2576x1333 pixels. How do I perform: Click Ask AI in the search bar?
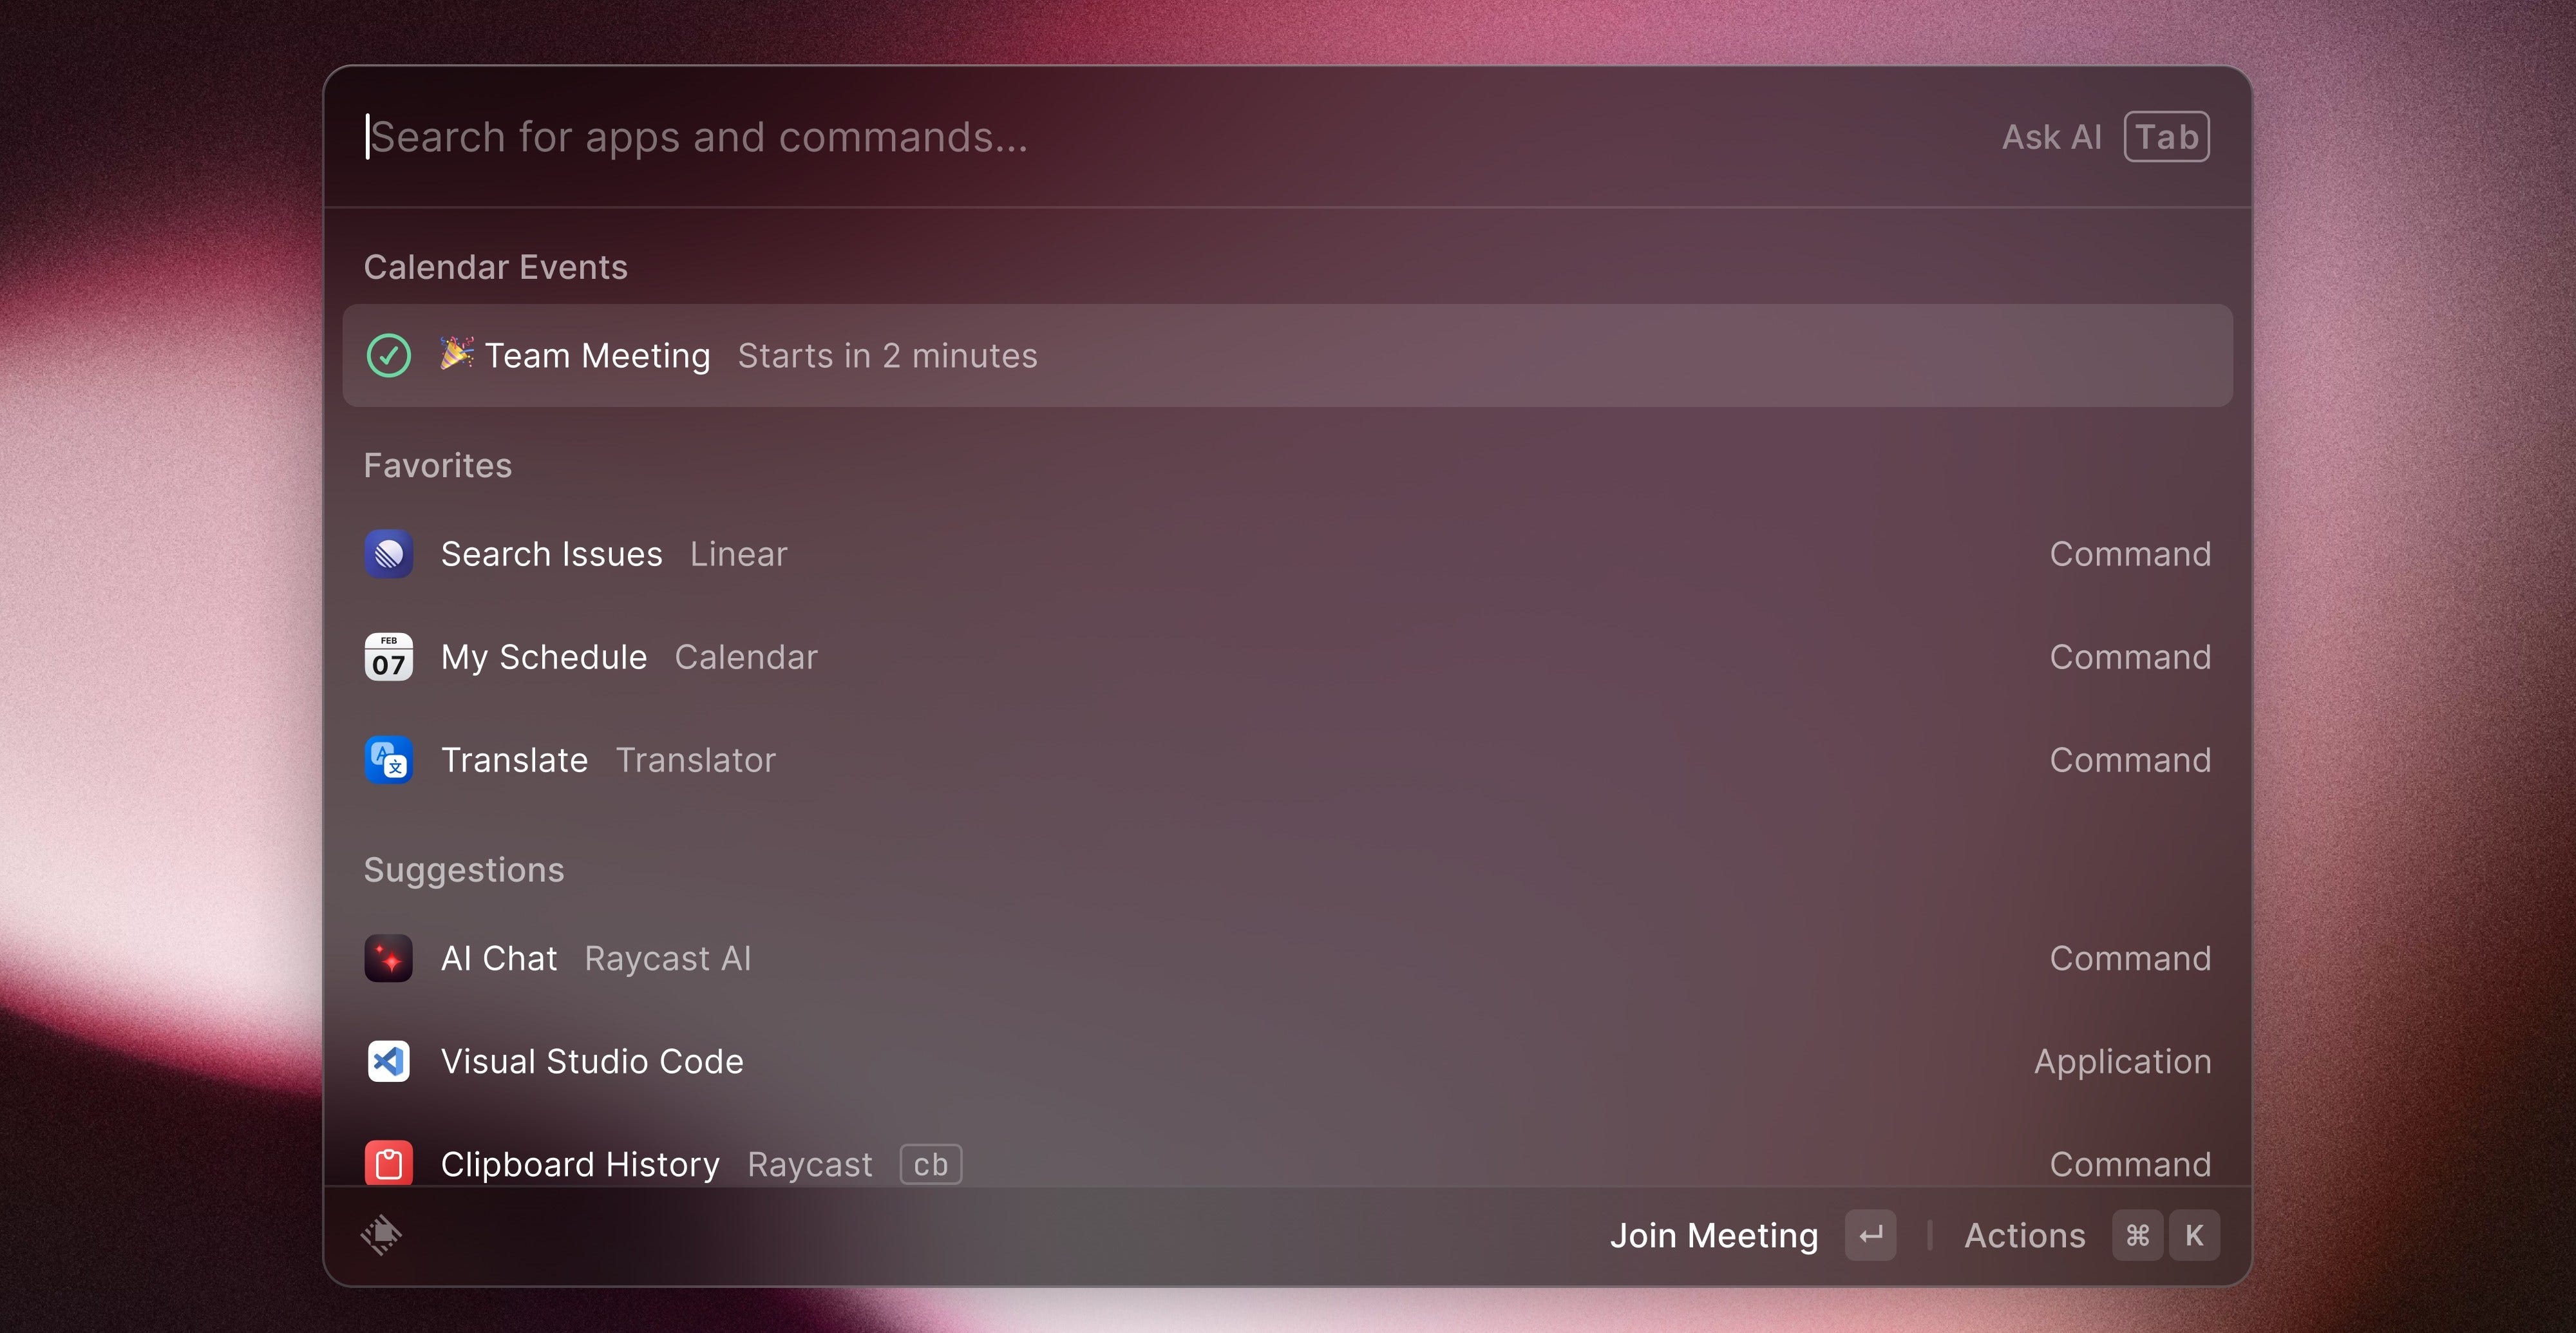coord(2051,137)
